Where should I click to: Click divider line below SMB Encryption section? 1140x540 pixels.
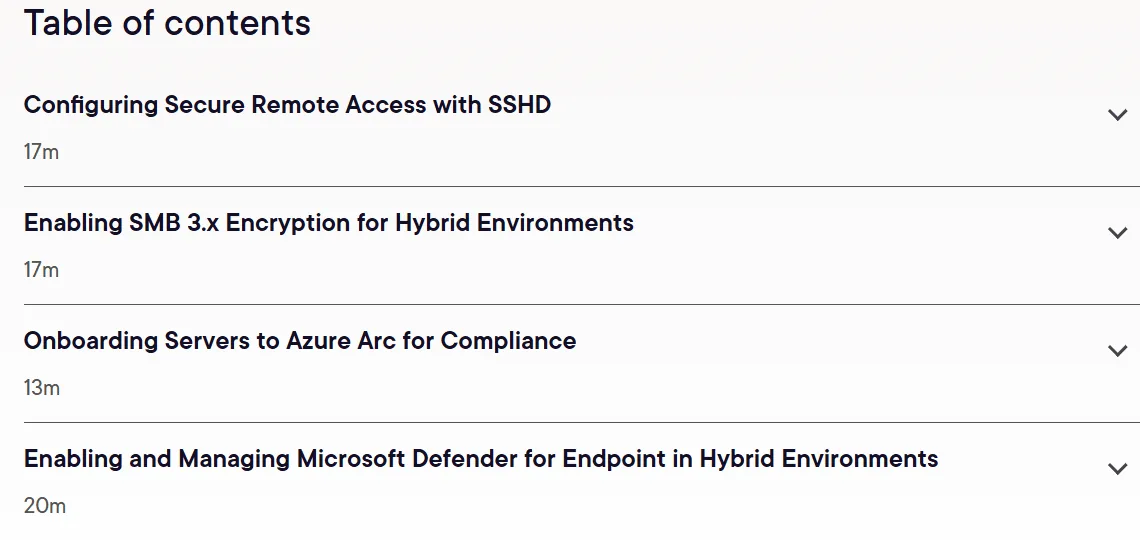582,304
